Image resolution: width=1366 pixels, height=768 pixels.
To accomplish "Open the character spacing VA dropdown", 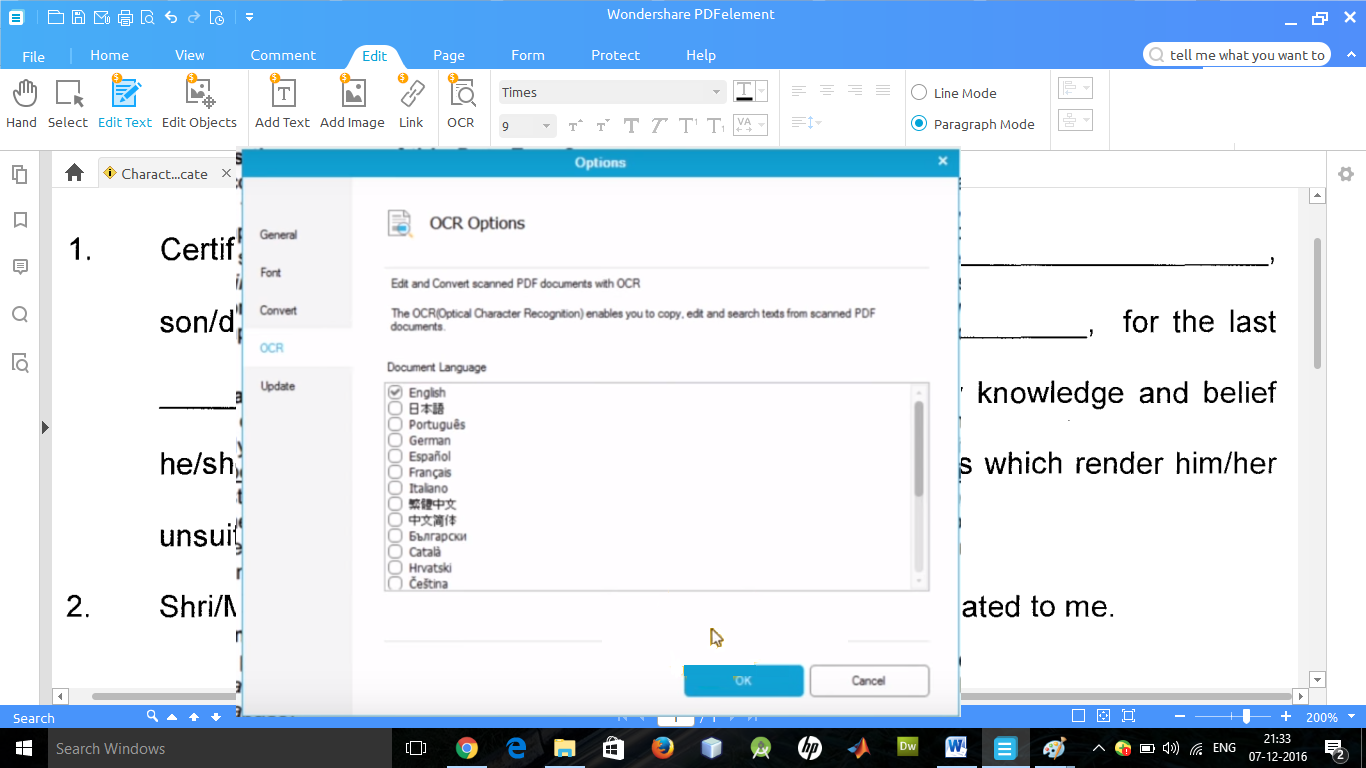I will [x=750, y=125].
